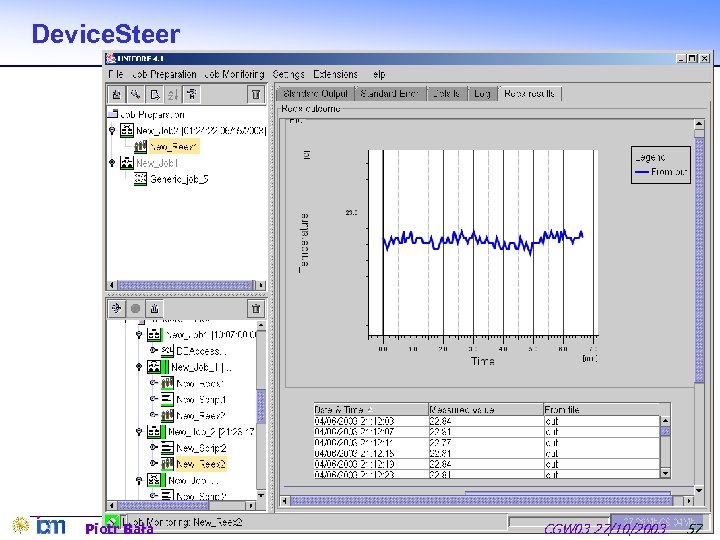Switch to the Log tab
This screenshot has height=540, width=720.
tap(482, 94)
